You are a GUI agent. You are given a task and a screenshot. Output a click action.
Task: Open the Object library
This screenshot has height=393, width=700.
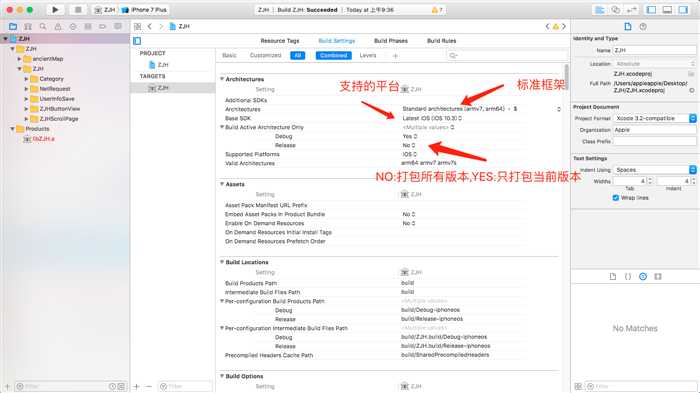pos(643,276)
